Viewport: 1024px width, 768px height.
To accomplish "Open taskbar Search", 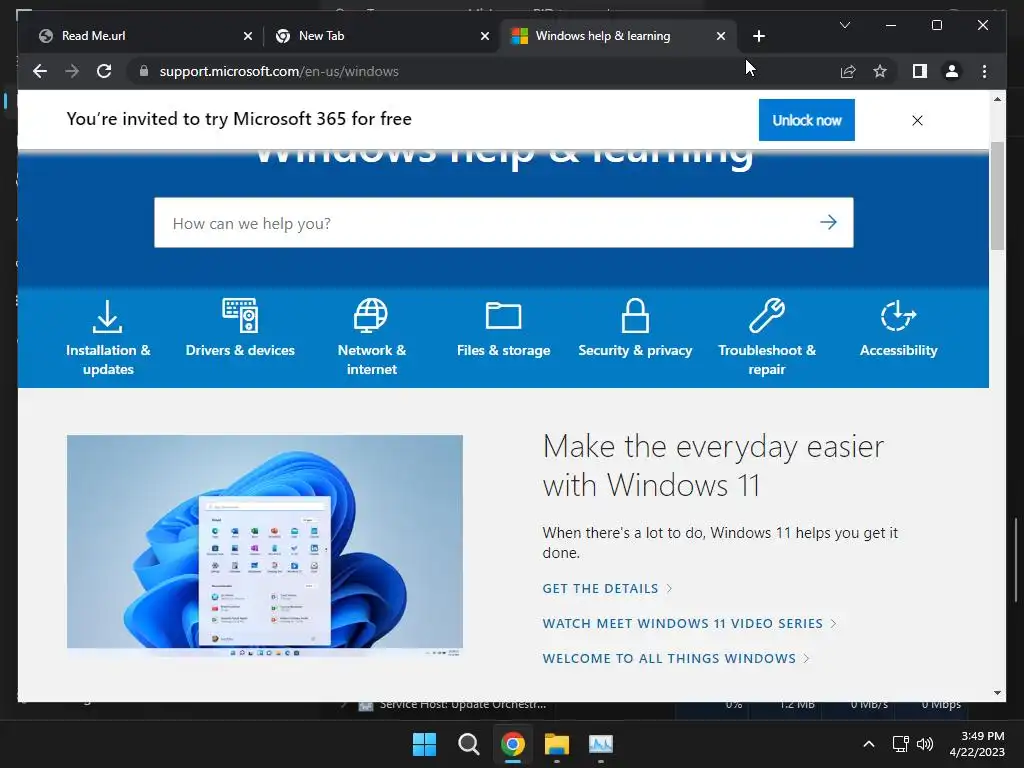I will pyautogui.click(x=468, y=744).
